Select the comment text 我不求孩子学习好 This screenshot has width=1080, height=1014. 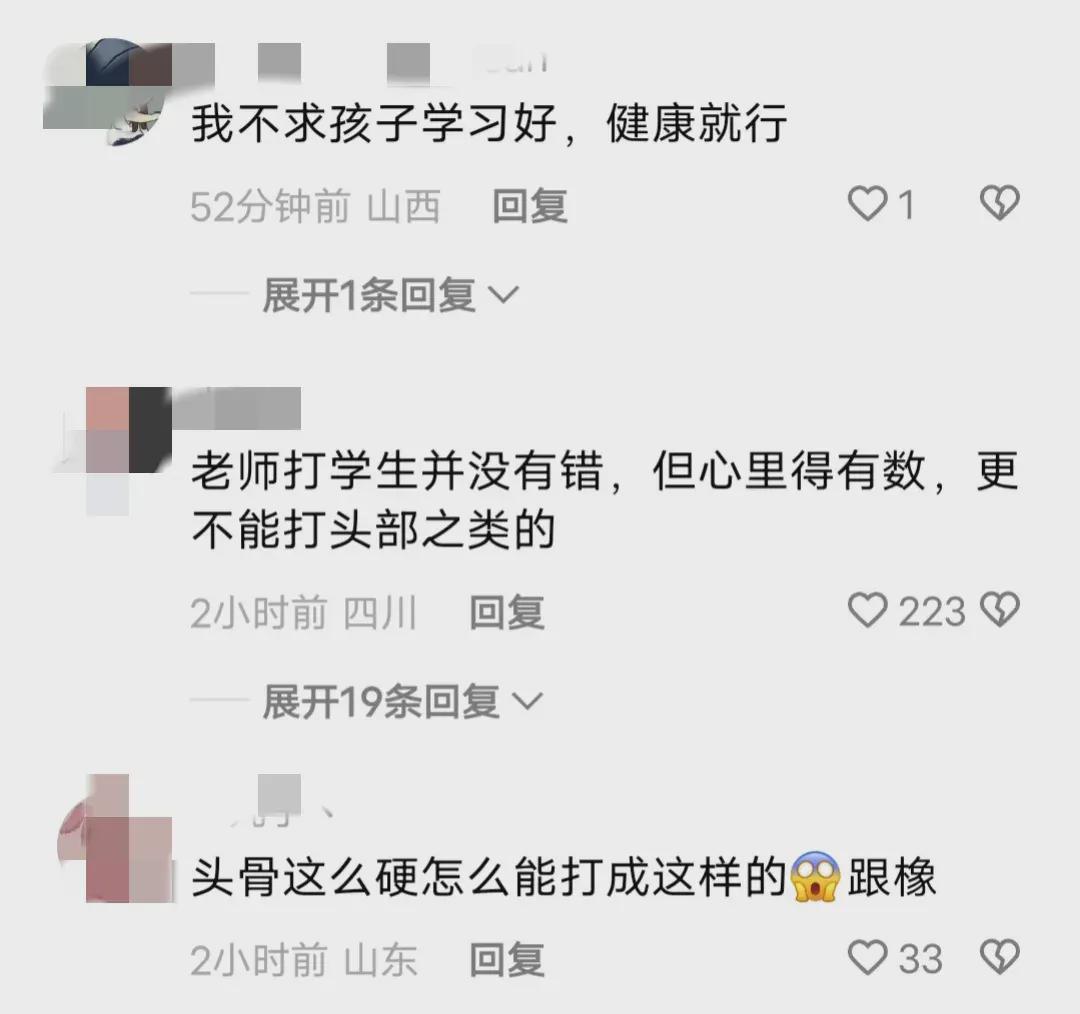click(373, 124)
